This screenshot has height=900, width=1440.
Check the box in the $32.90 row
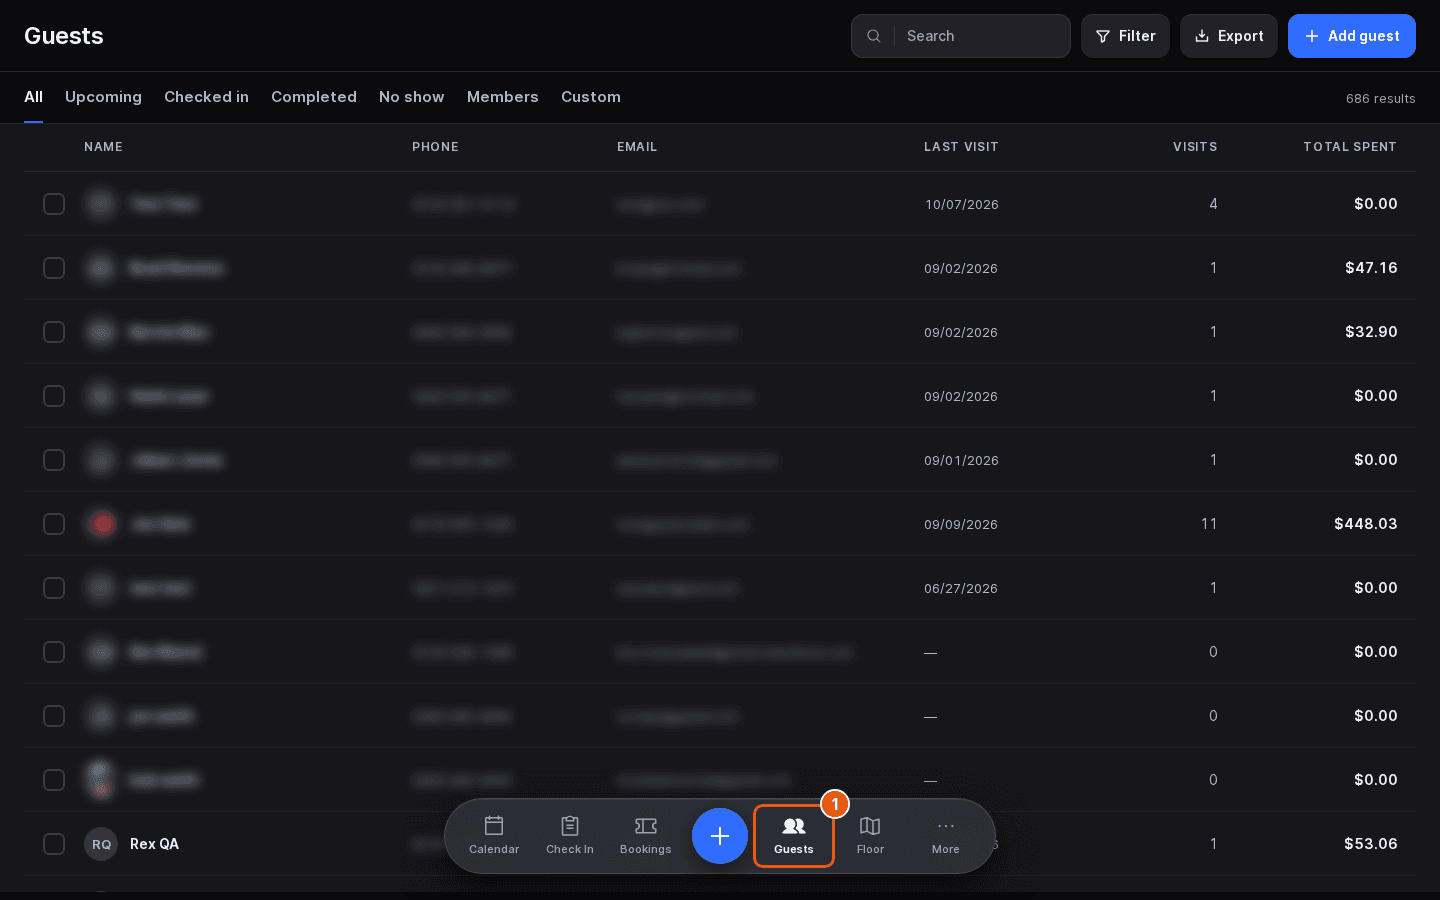coord(54,332)
